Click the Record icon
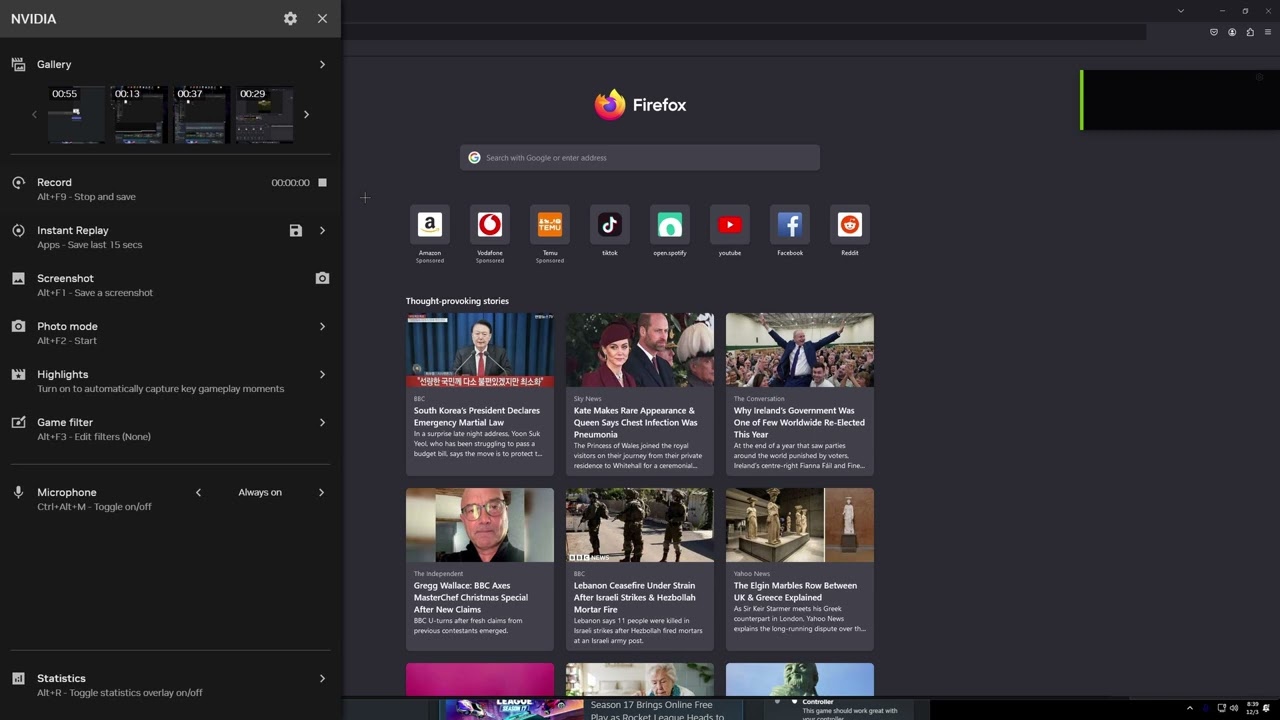Viewport: 1280px width, 720px height. pyautogui.click(x=18, y=182)
